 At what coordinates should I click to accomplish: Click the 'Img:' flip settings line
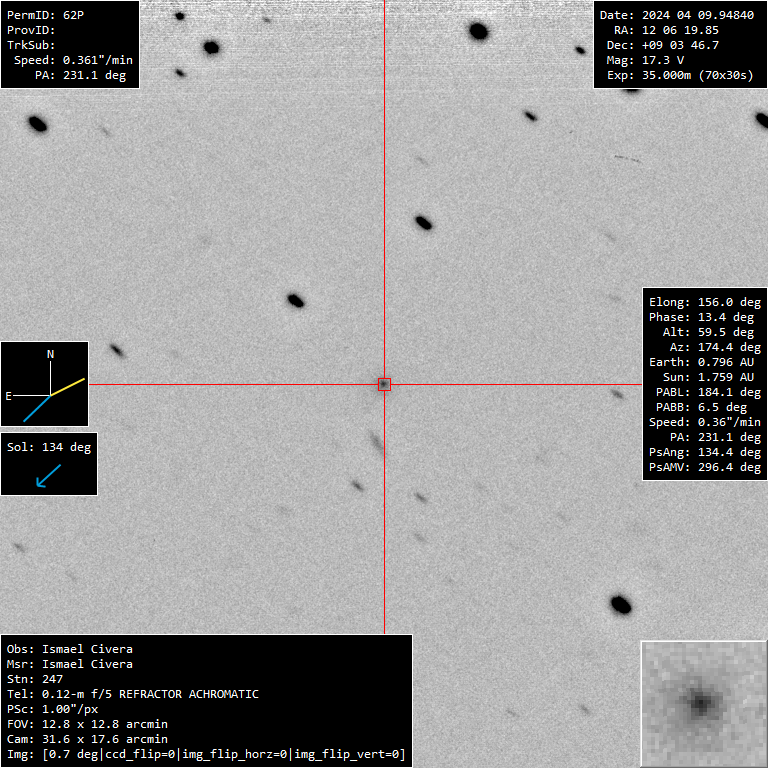pos(206,754)
